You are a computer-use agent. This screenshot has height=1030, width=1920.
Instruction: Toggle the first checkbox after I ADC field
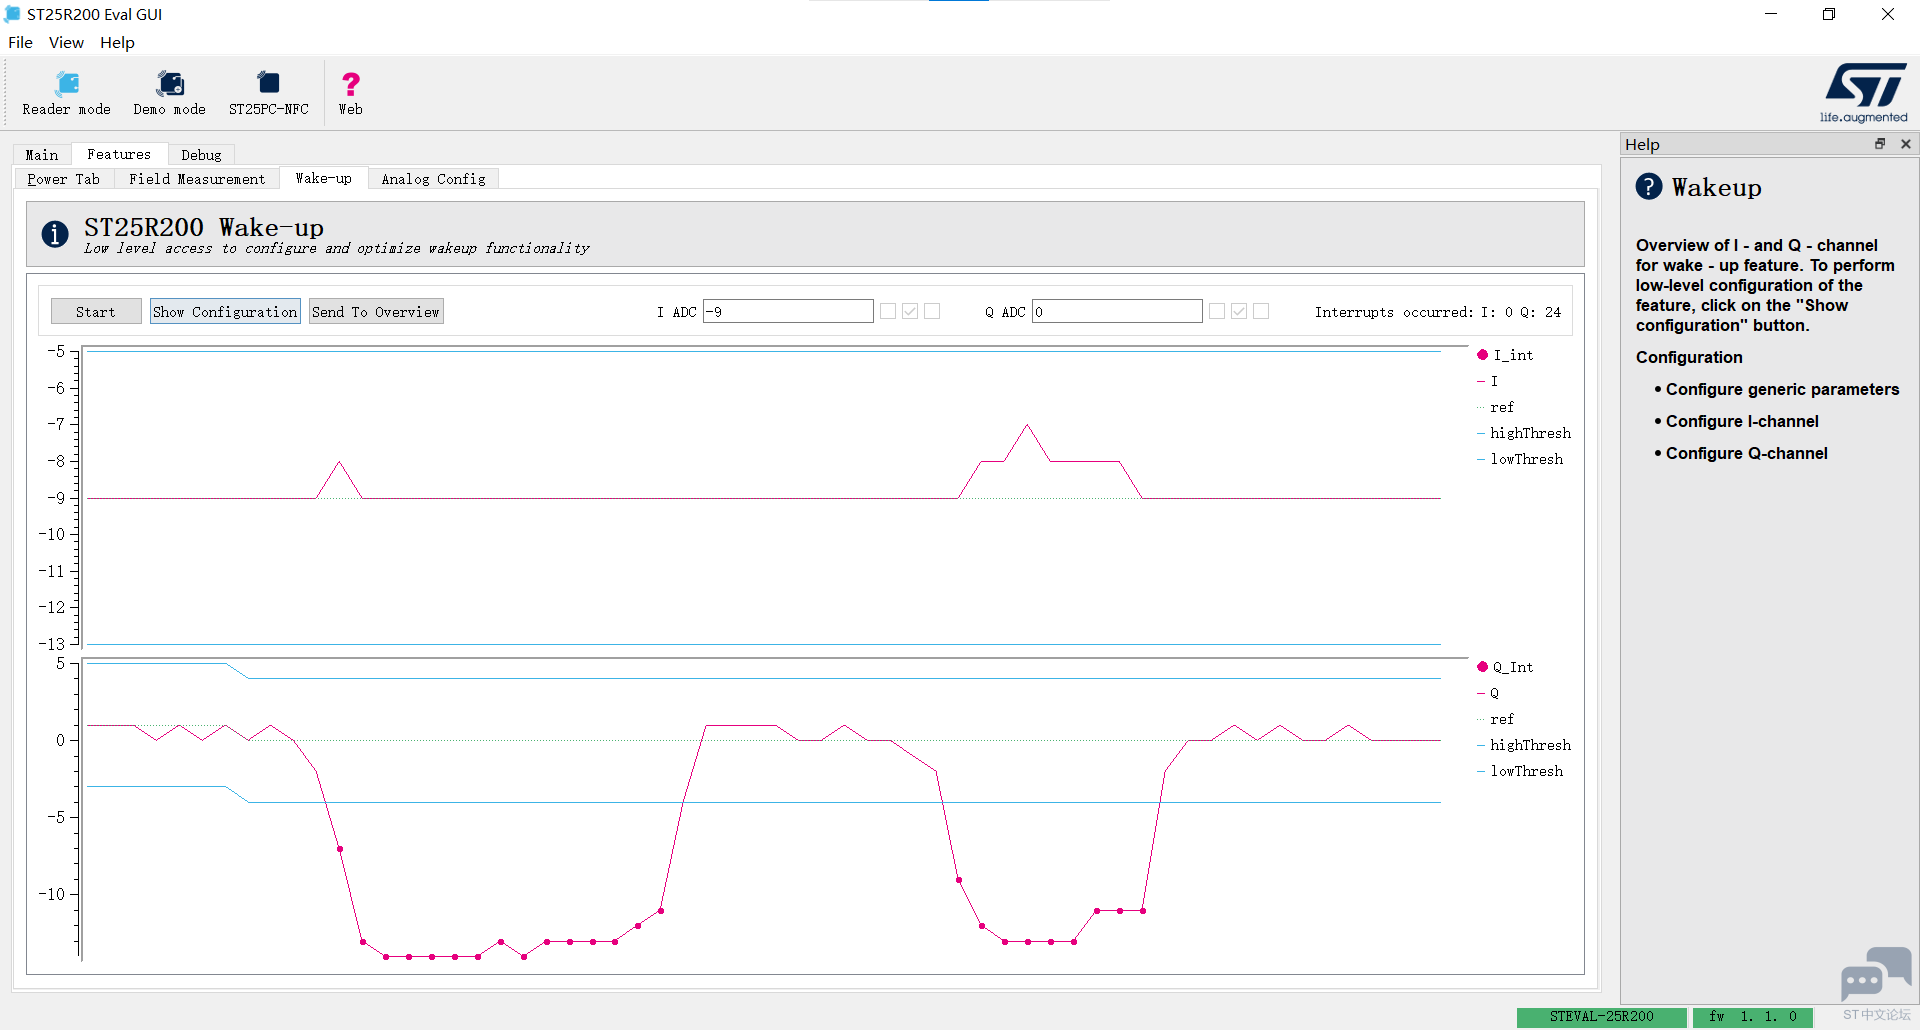pos(888,312)
